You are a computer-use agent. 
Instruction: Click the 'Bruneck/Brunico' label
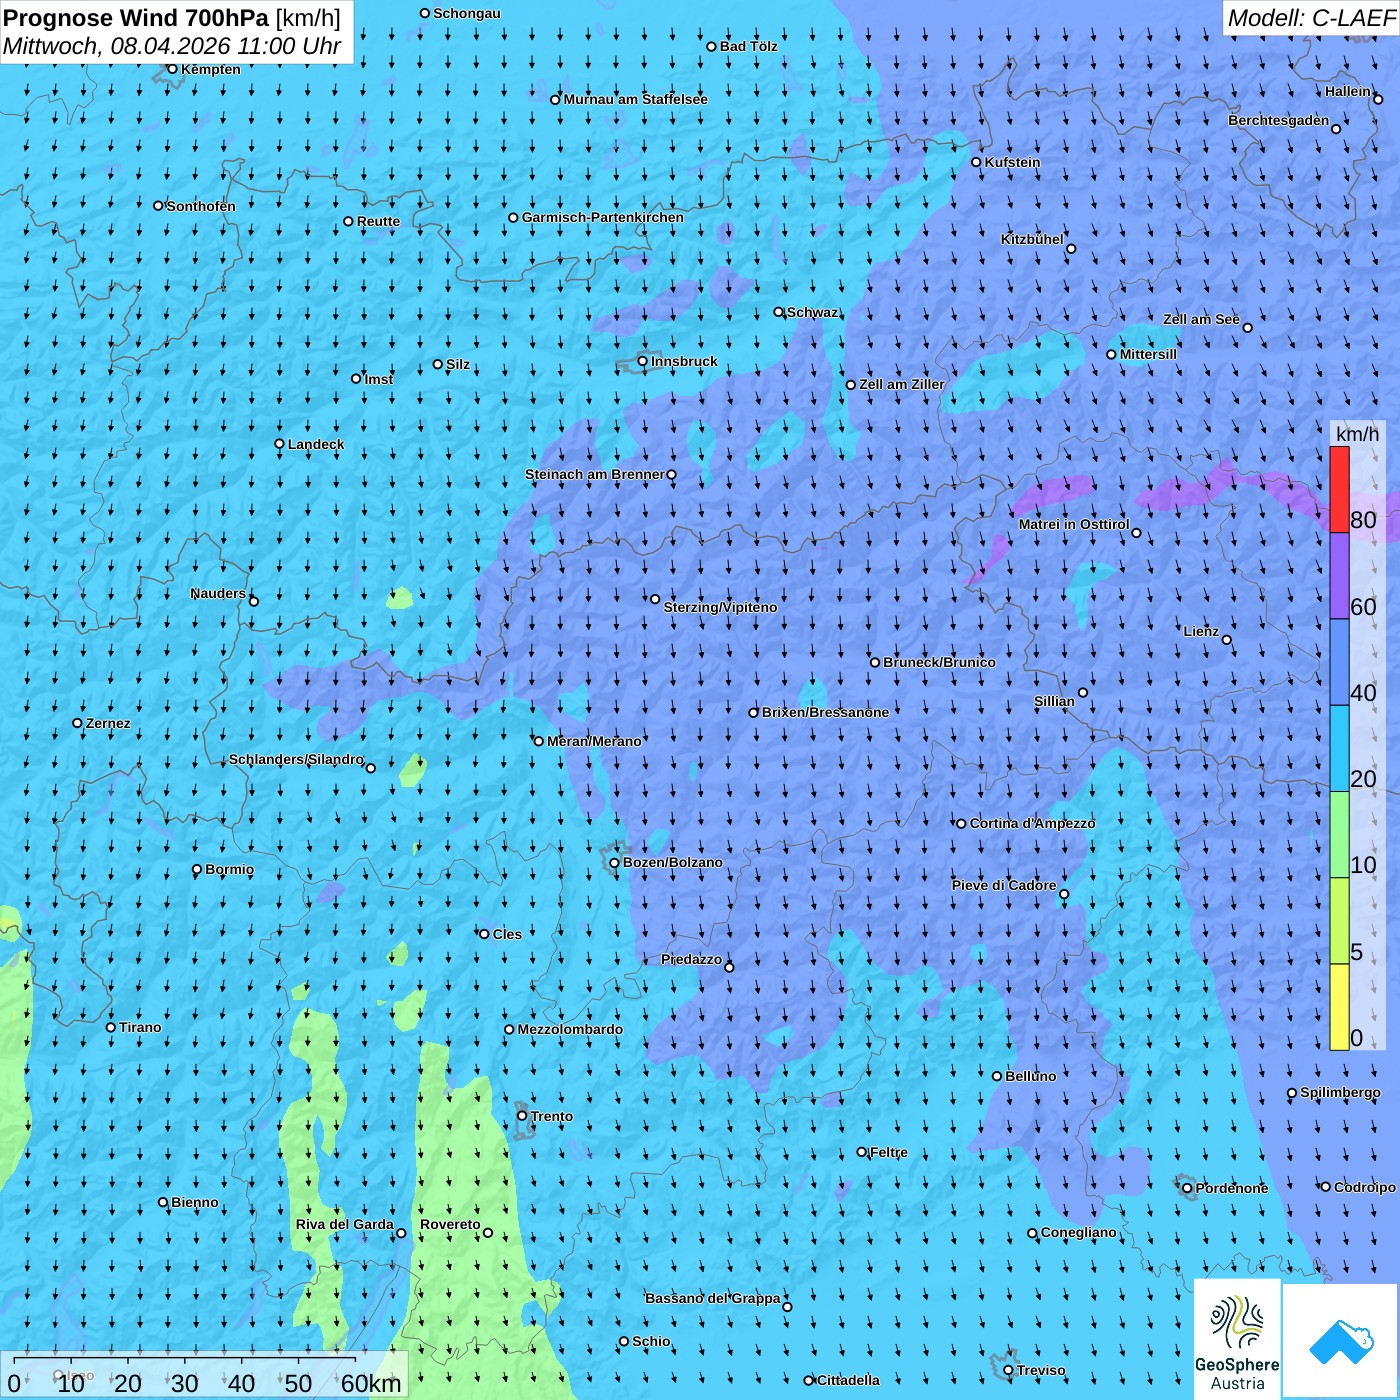pos(939,662)
